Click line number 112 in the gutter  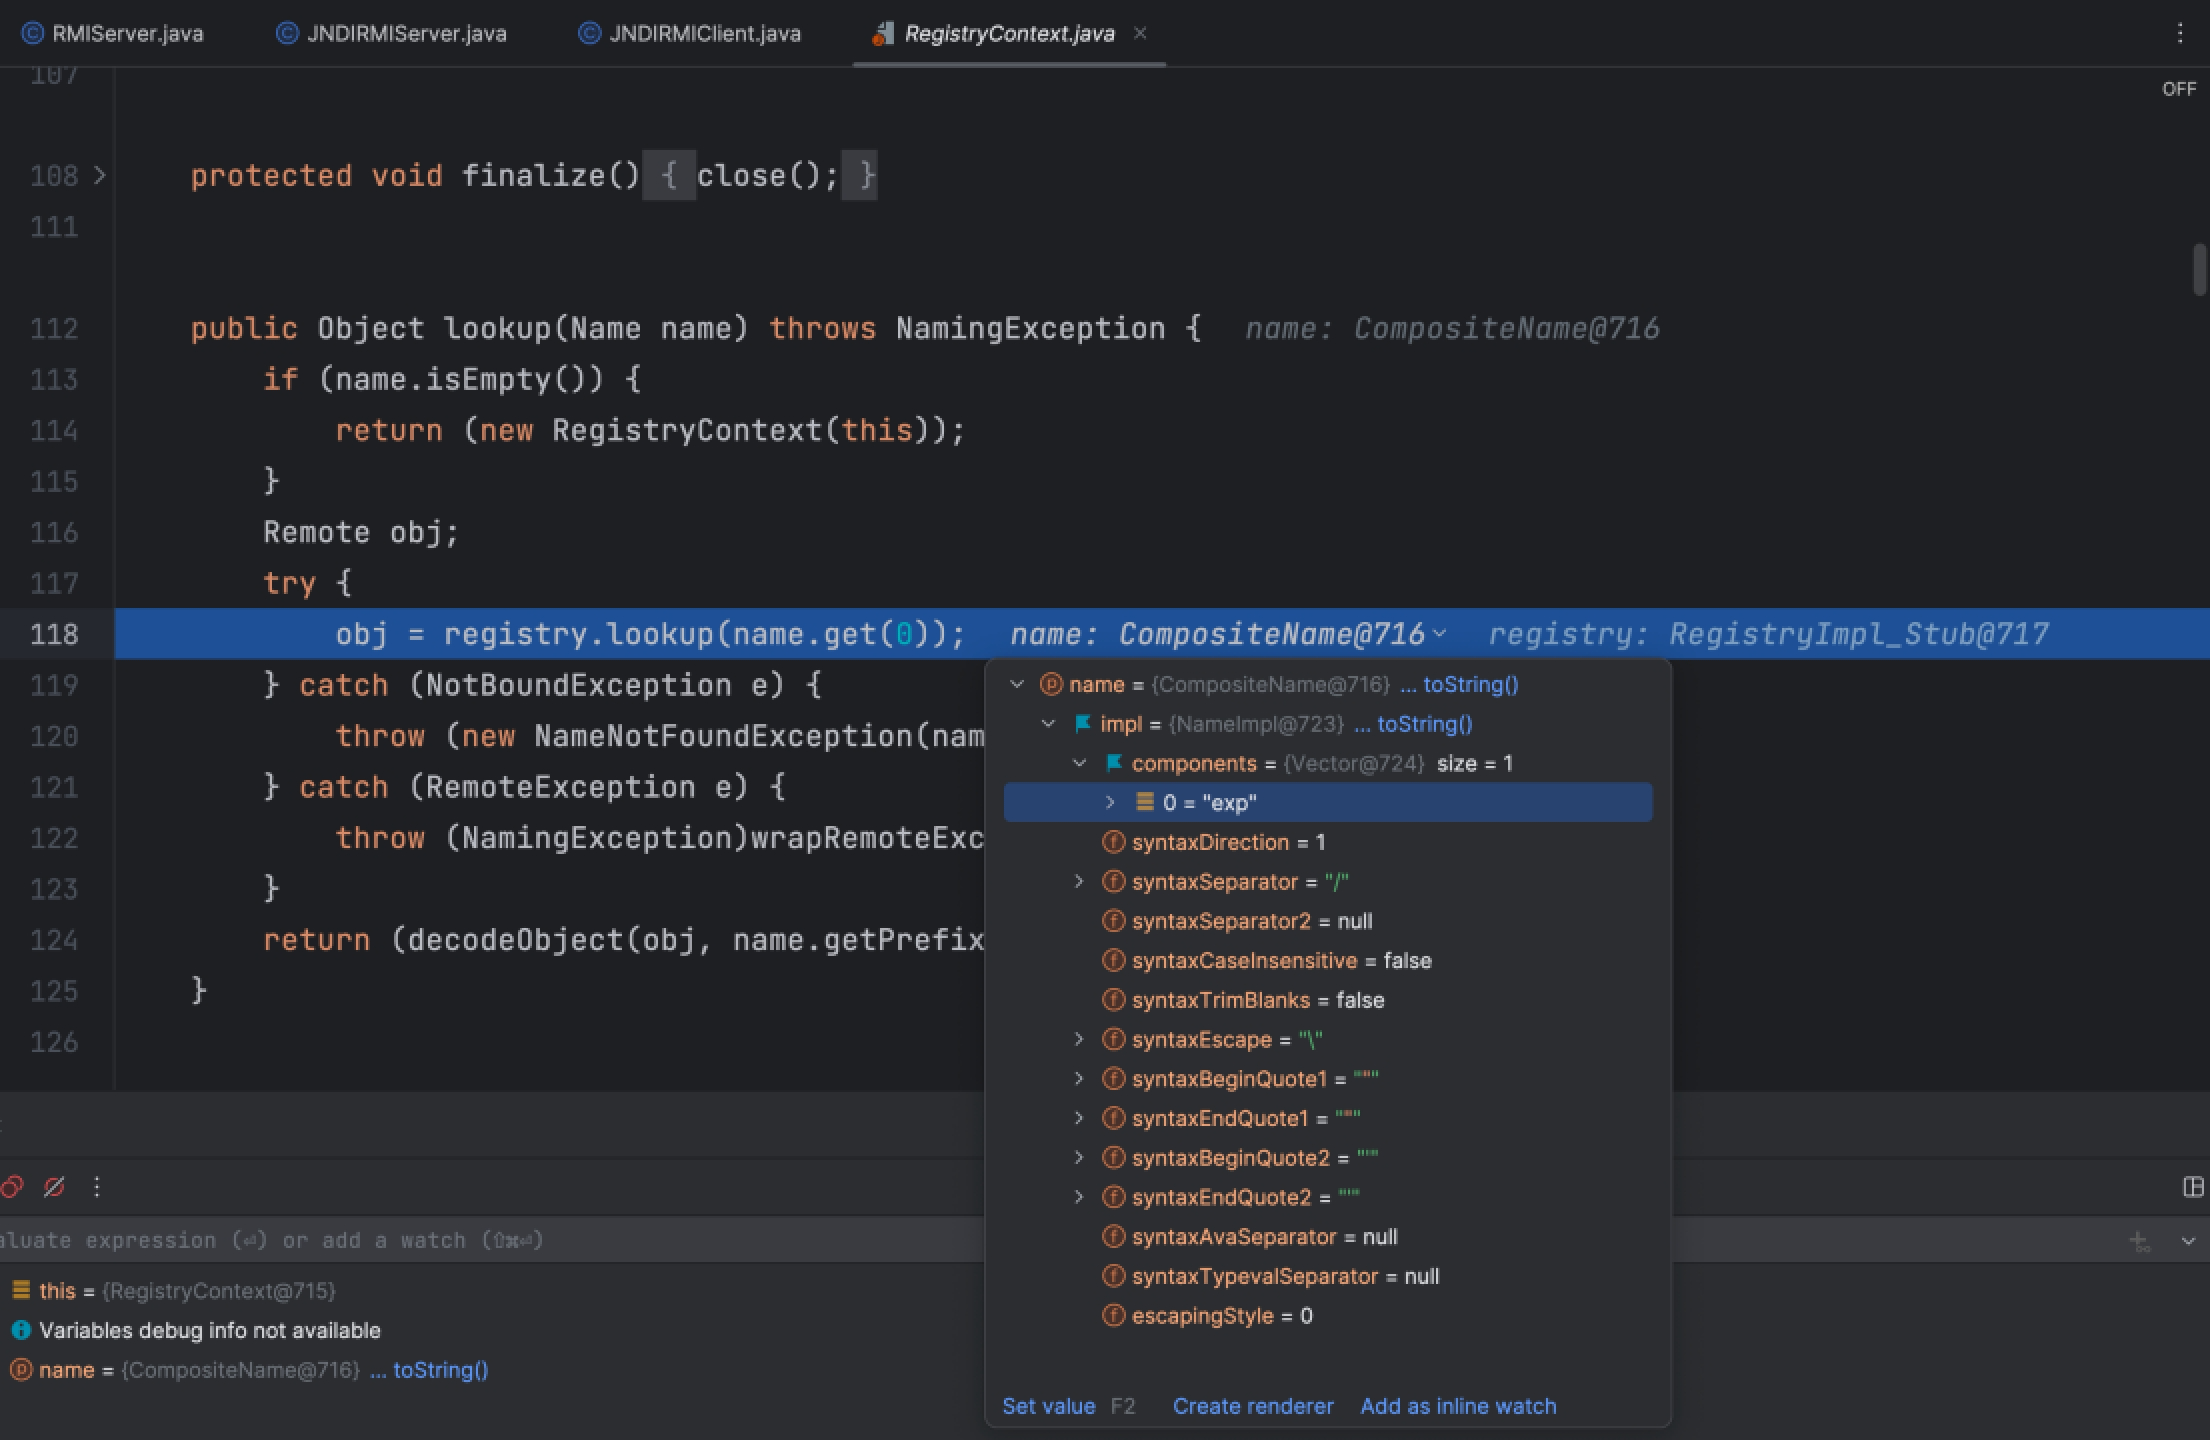tap(54, 329)
